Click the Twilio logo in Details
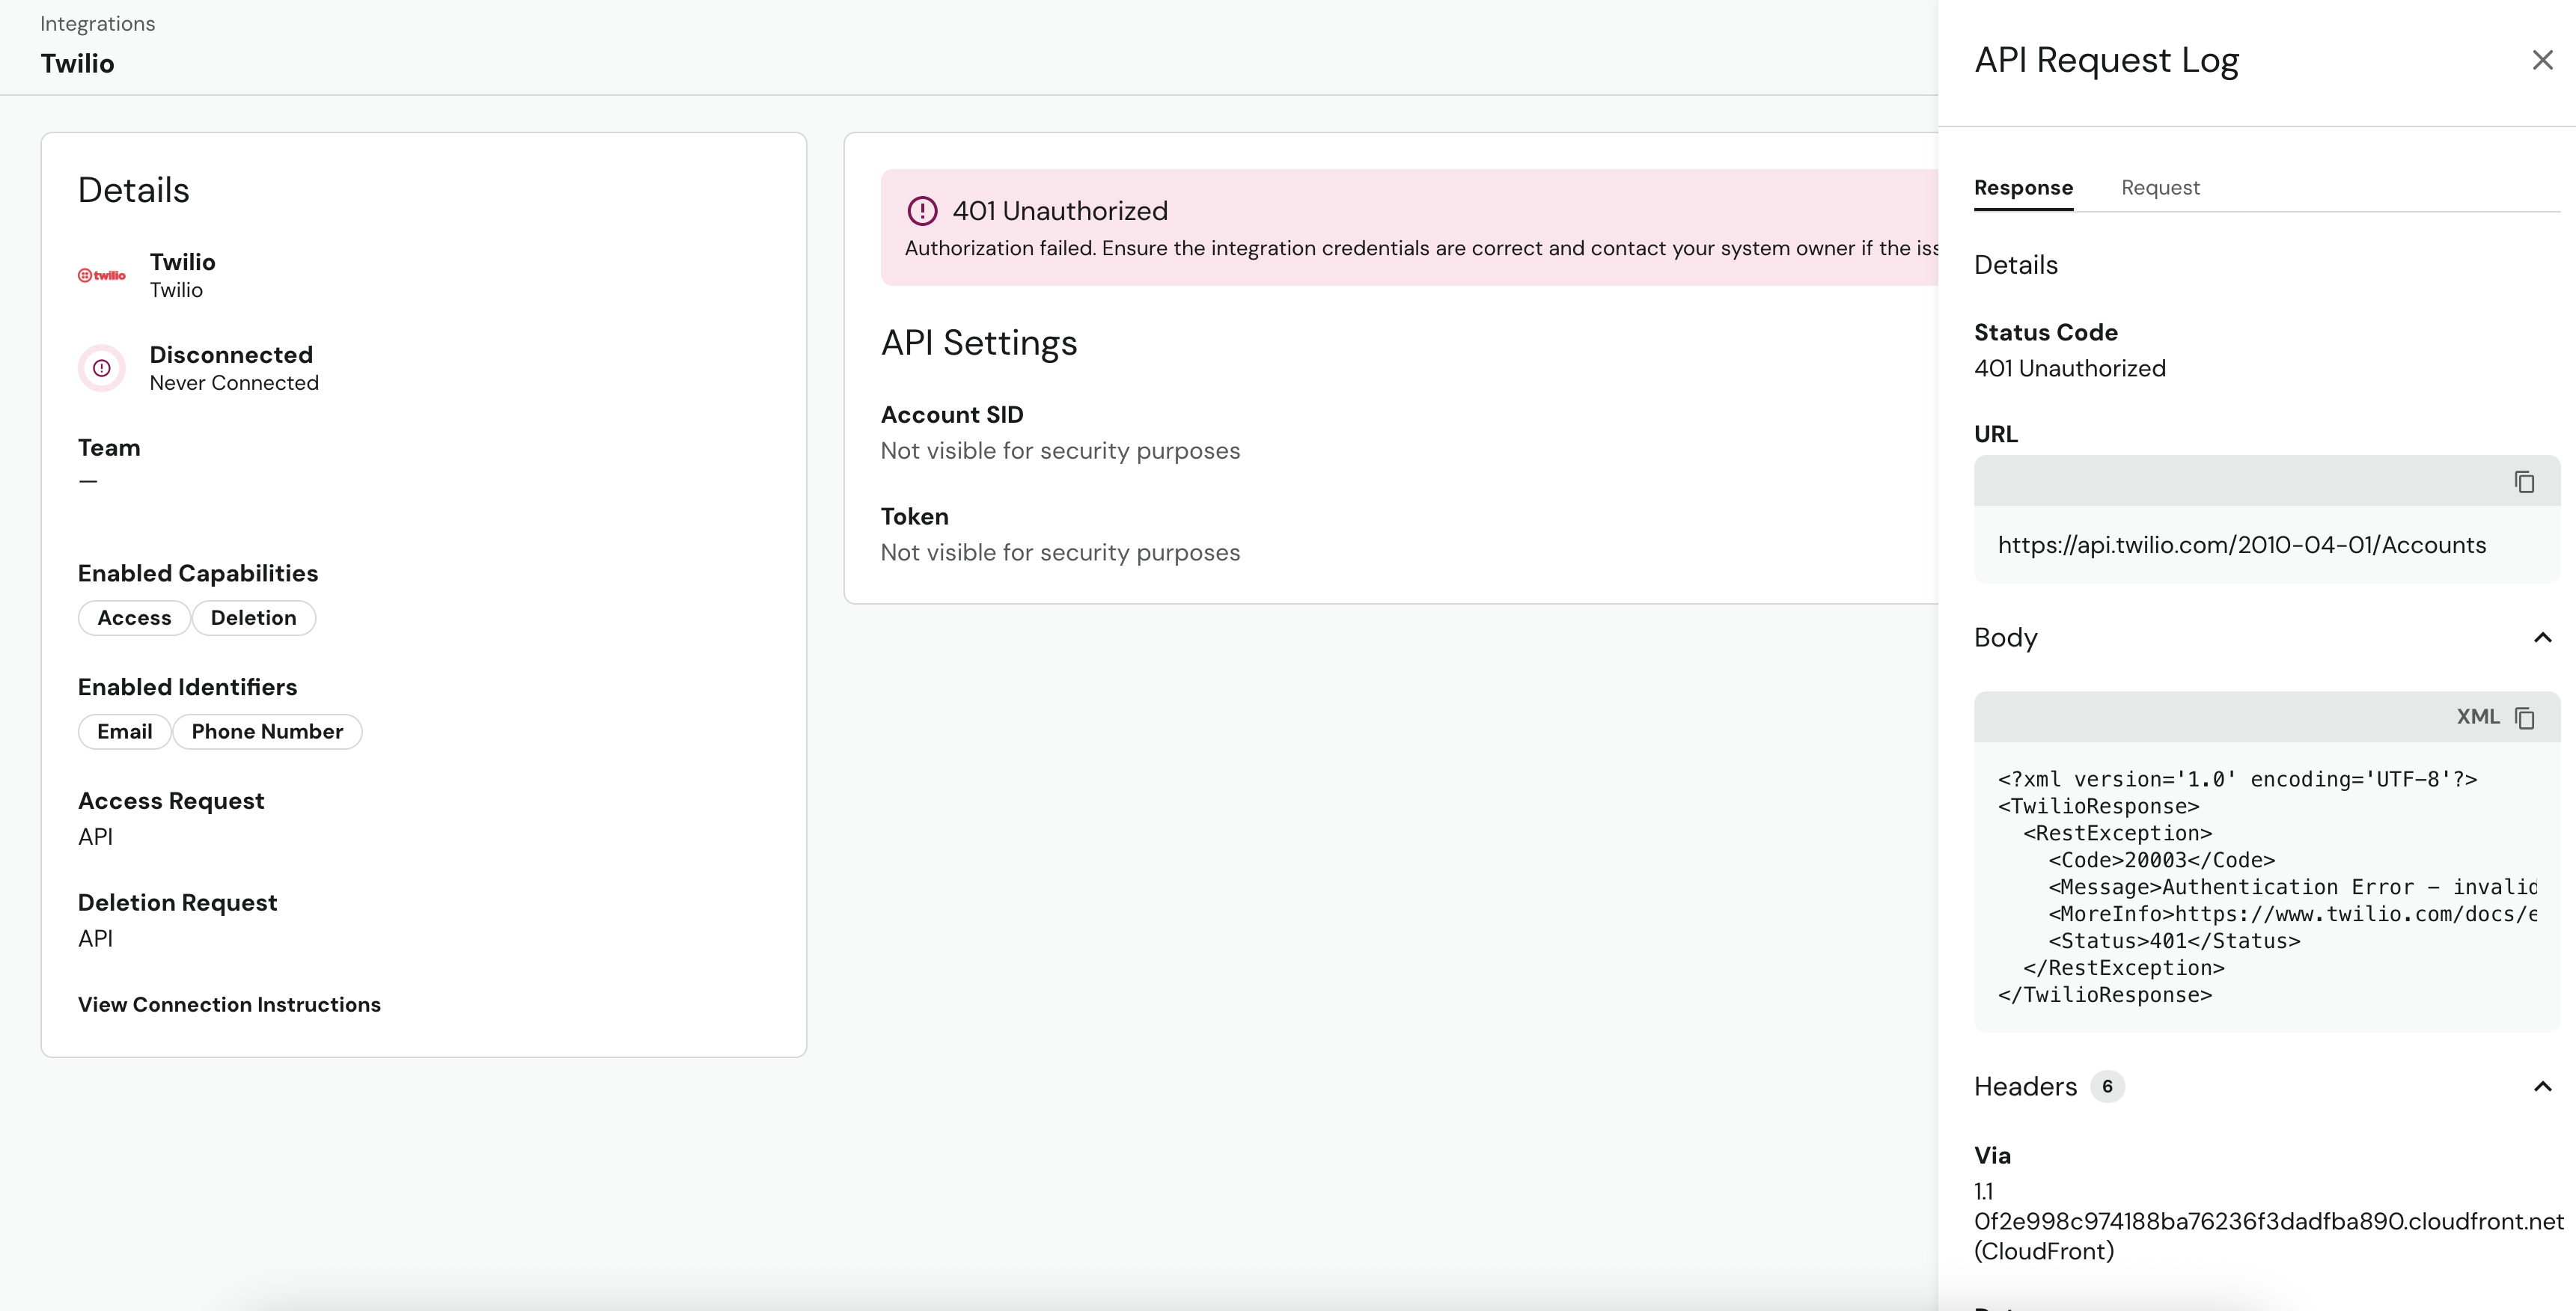The image size is (2576, 1311). [x=102, y=275]
